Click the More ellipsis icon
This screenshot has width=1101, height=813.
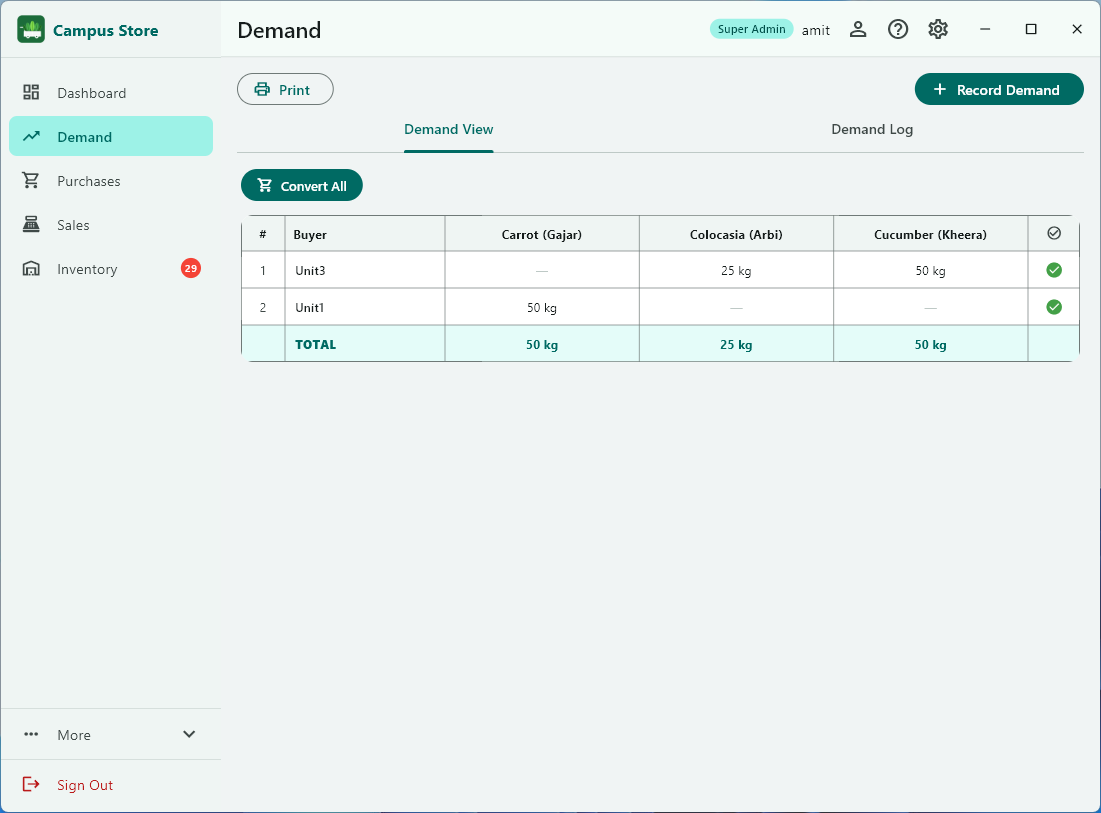(x=31, y=734)
